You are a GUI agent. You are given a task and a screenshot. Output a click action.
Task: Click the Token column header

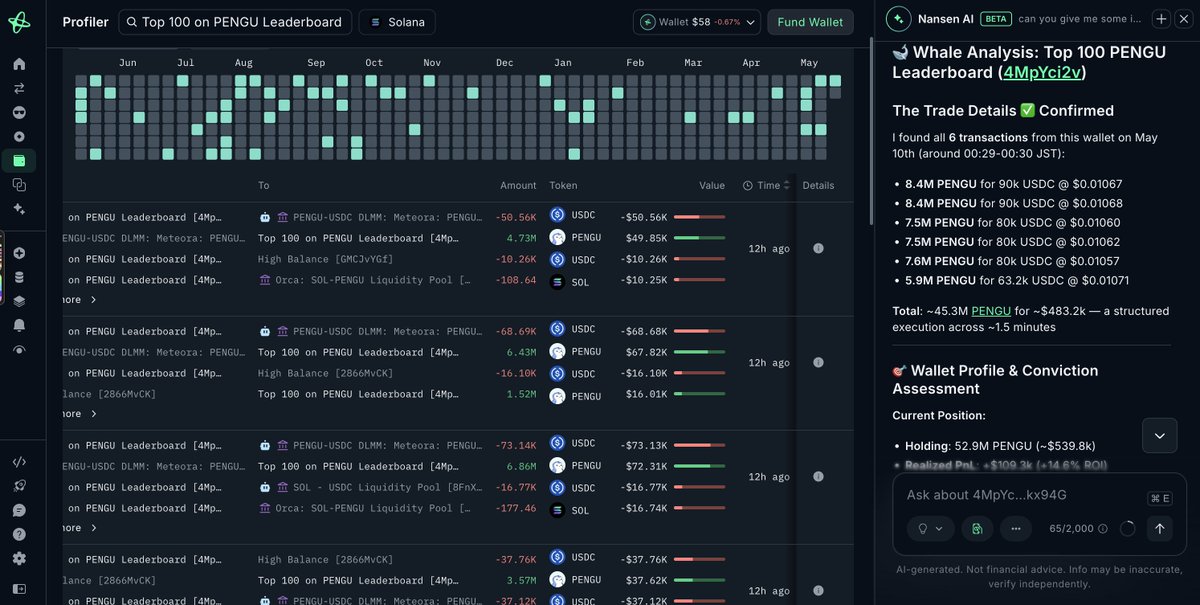click(x=563, y=185)
